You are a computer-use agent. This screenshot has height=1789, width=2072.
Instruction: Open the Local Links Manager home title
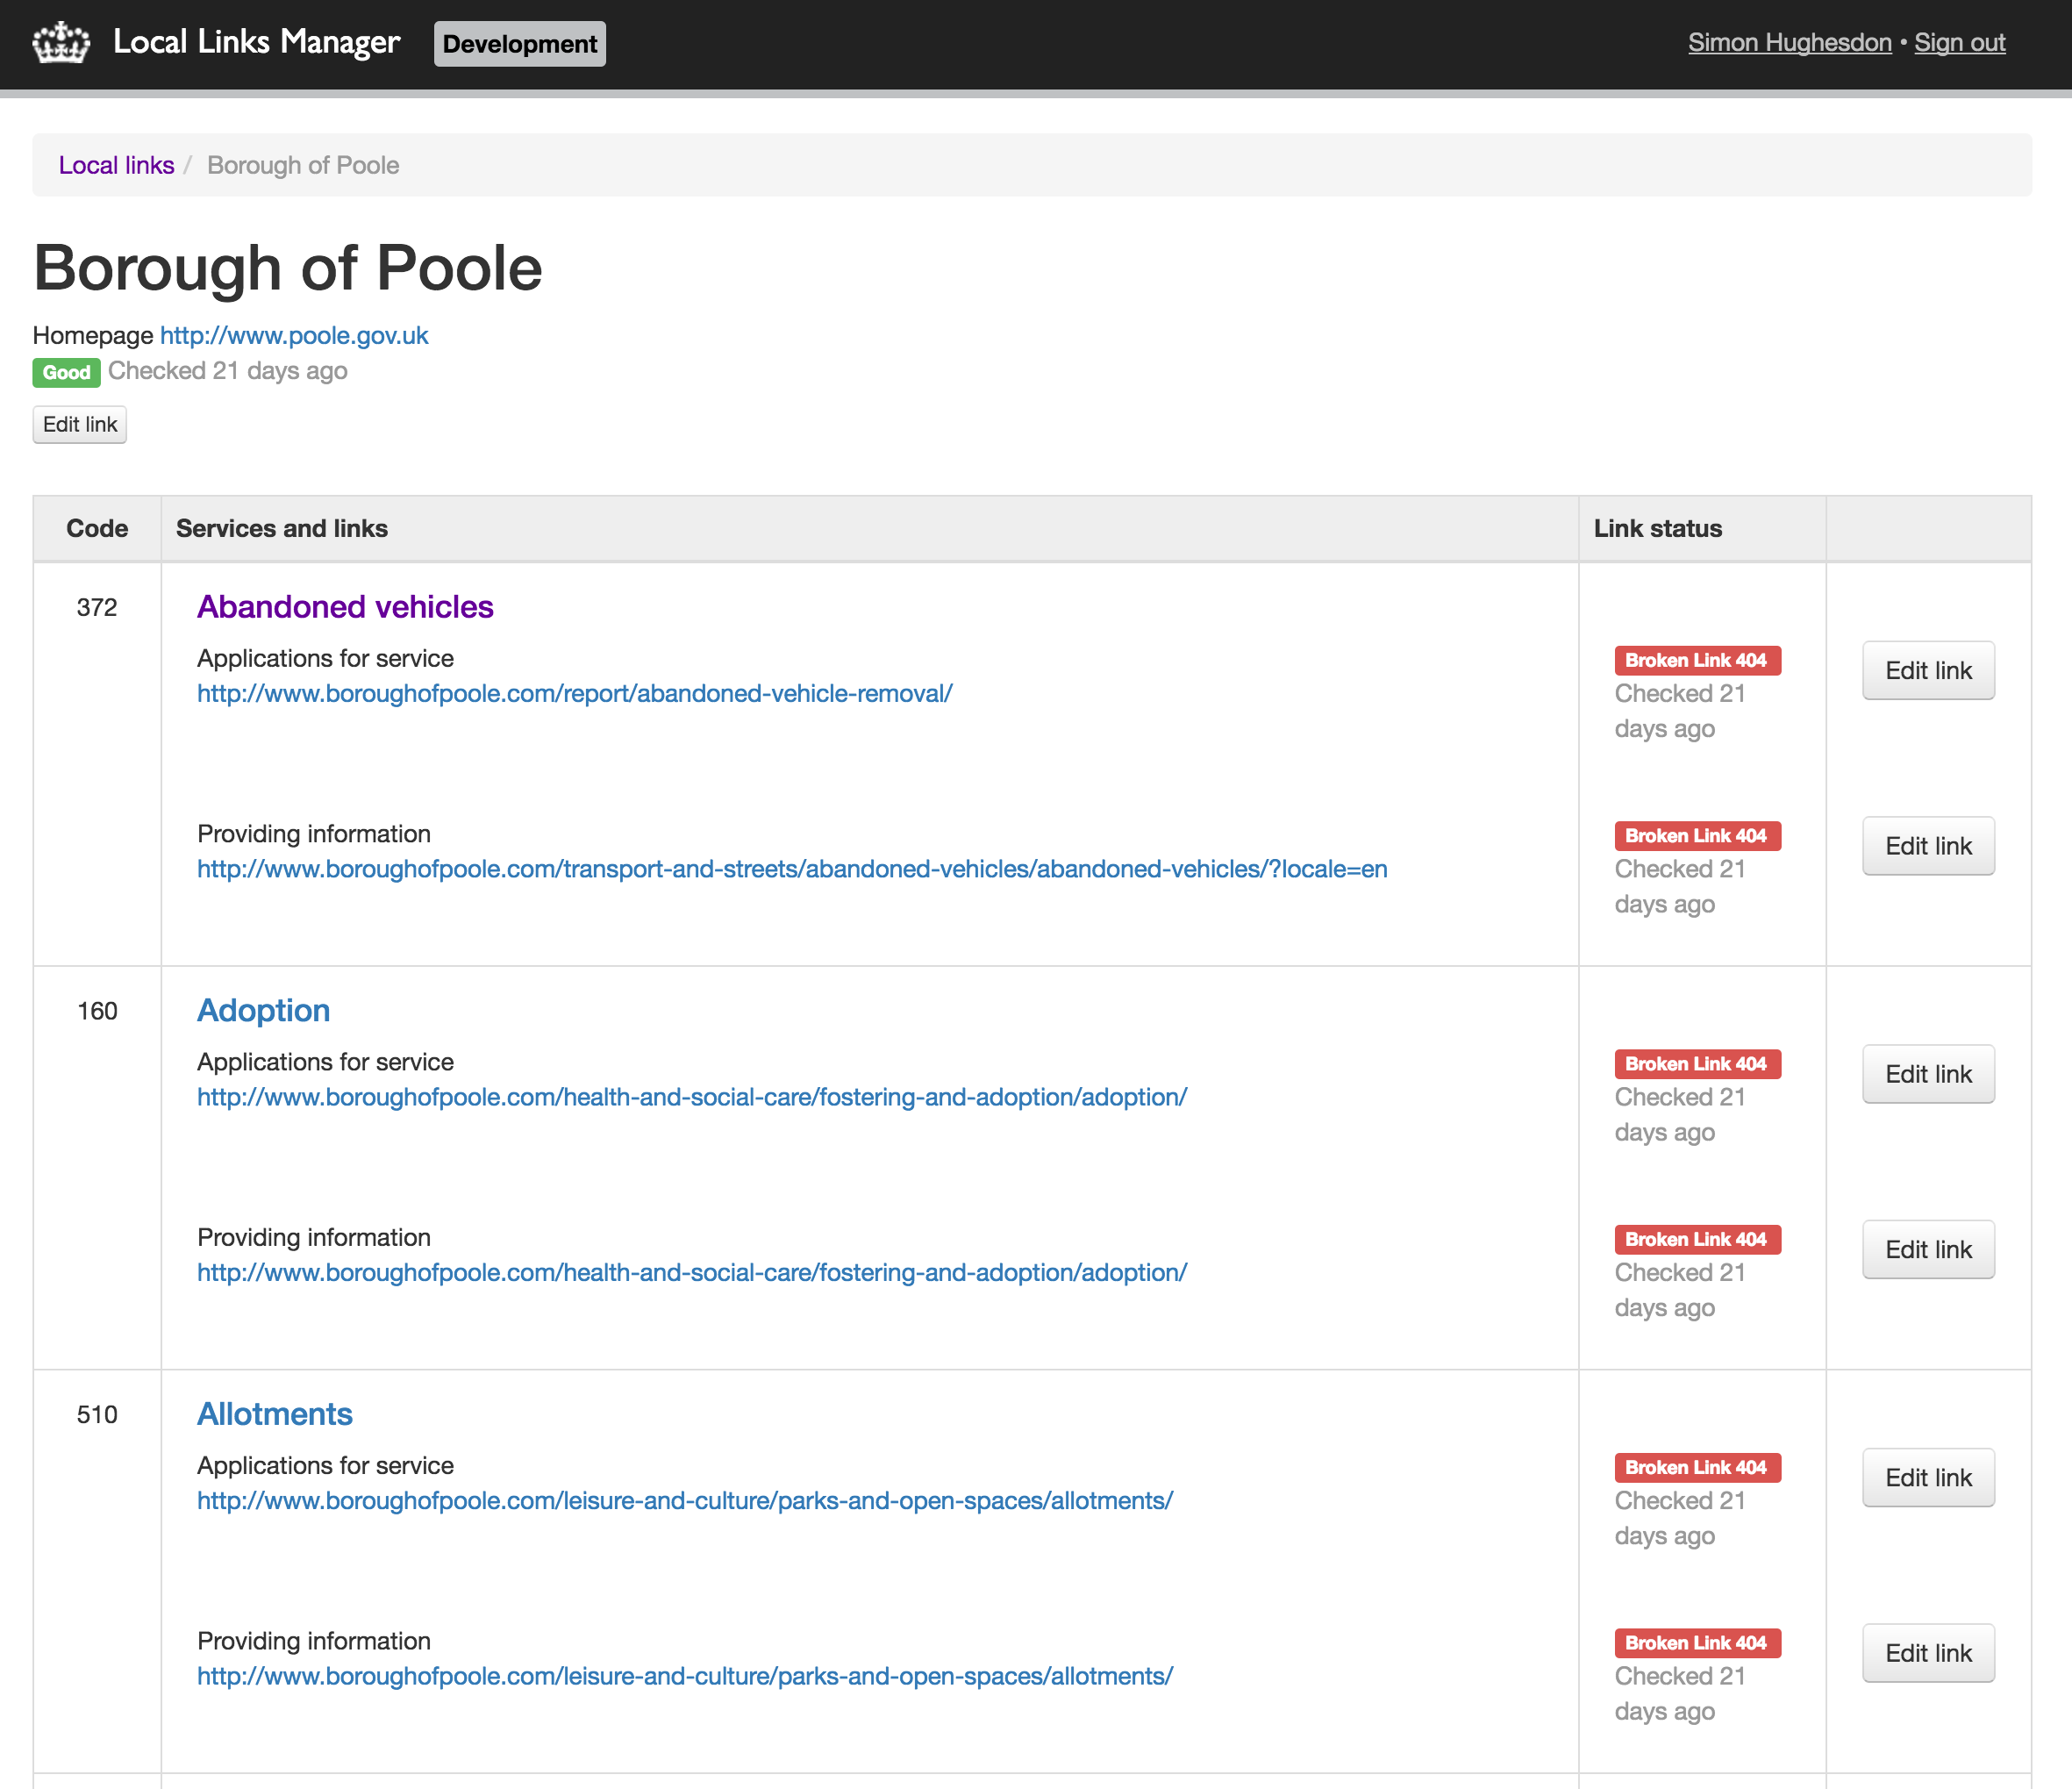(256, 42)
